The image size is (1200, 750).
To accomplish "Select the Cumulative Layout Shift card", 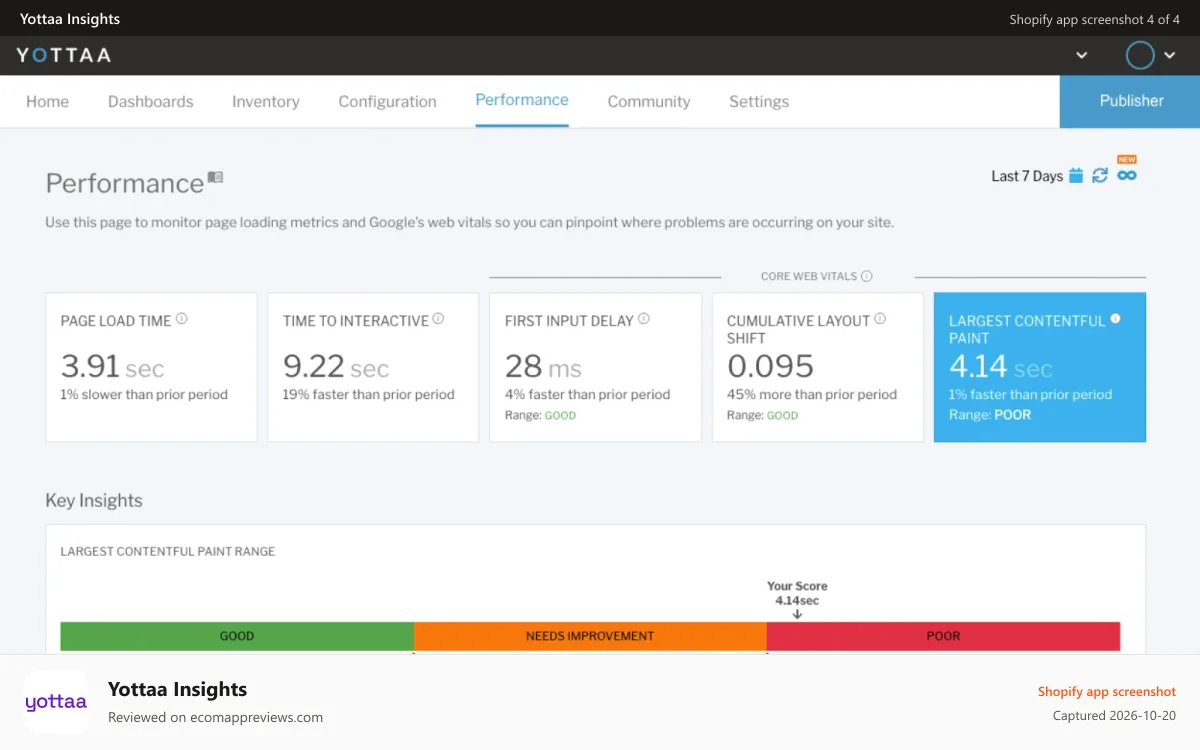I will point(818,367).
